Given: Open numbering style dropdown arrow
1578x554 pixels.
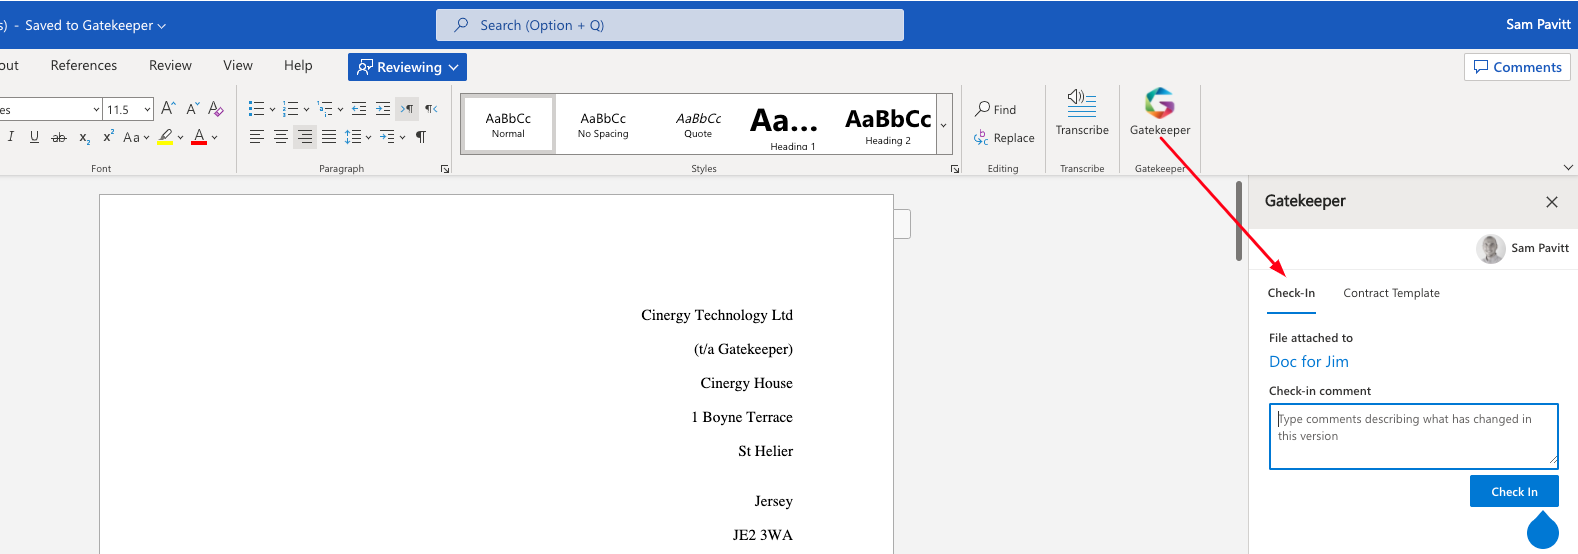Looking at the screenshot, I should 306,108.
